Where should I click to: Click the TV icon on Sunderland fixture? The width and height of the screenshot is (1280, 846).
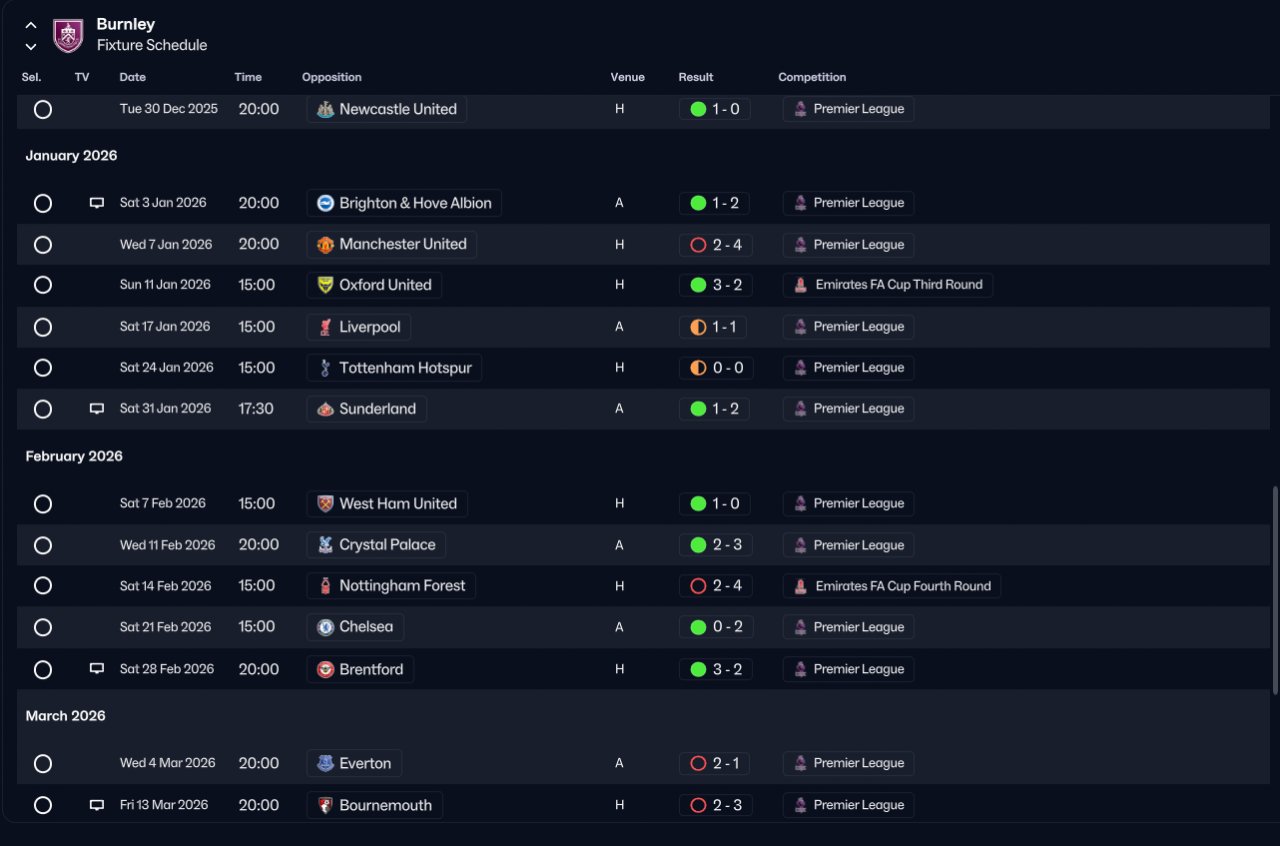tap(97, 409)
